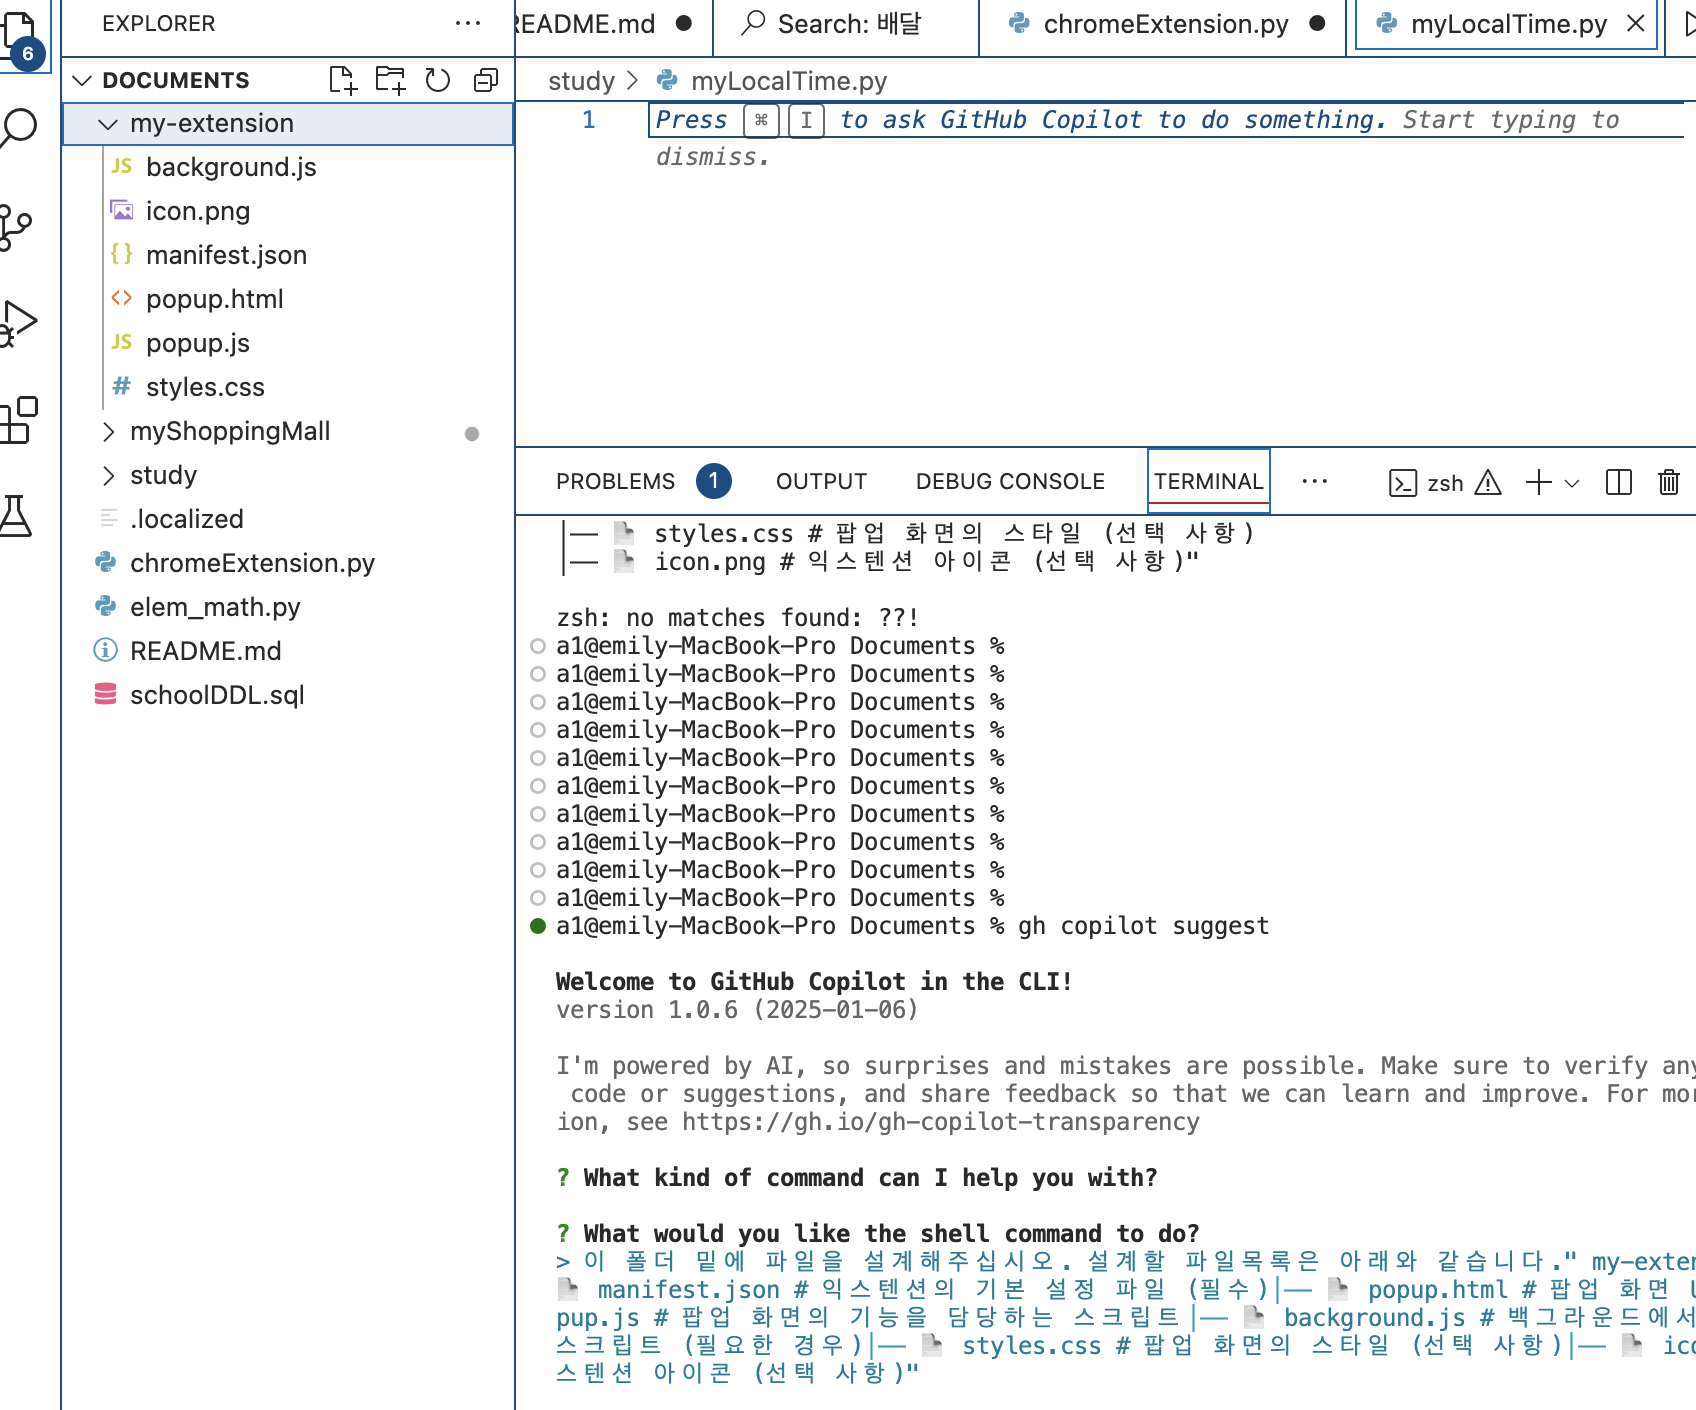Run the Python file button
The image size is (1696, 1410).
1689,23
